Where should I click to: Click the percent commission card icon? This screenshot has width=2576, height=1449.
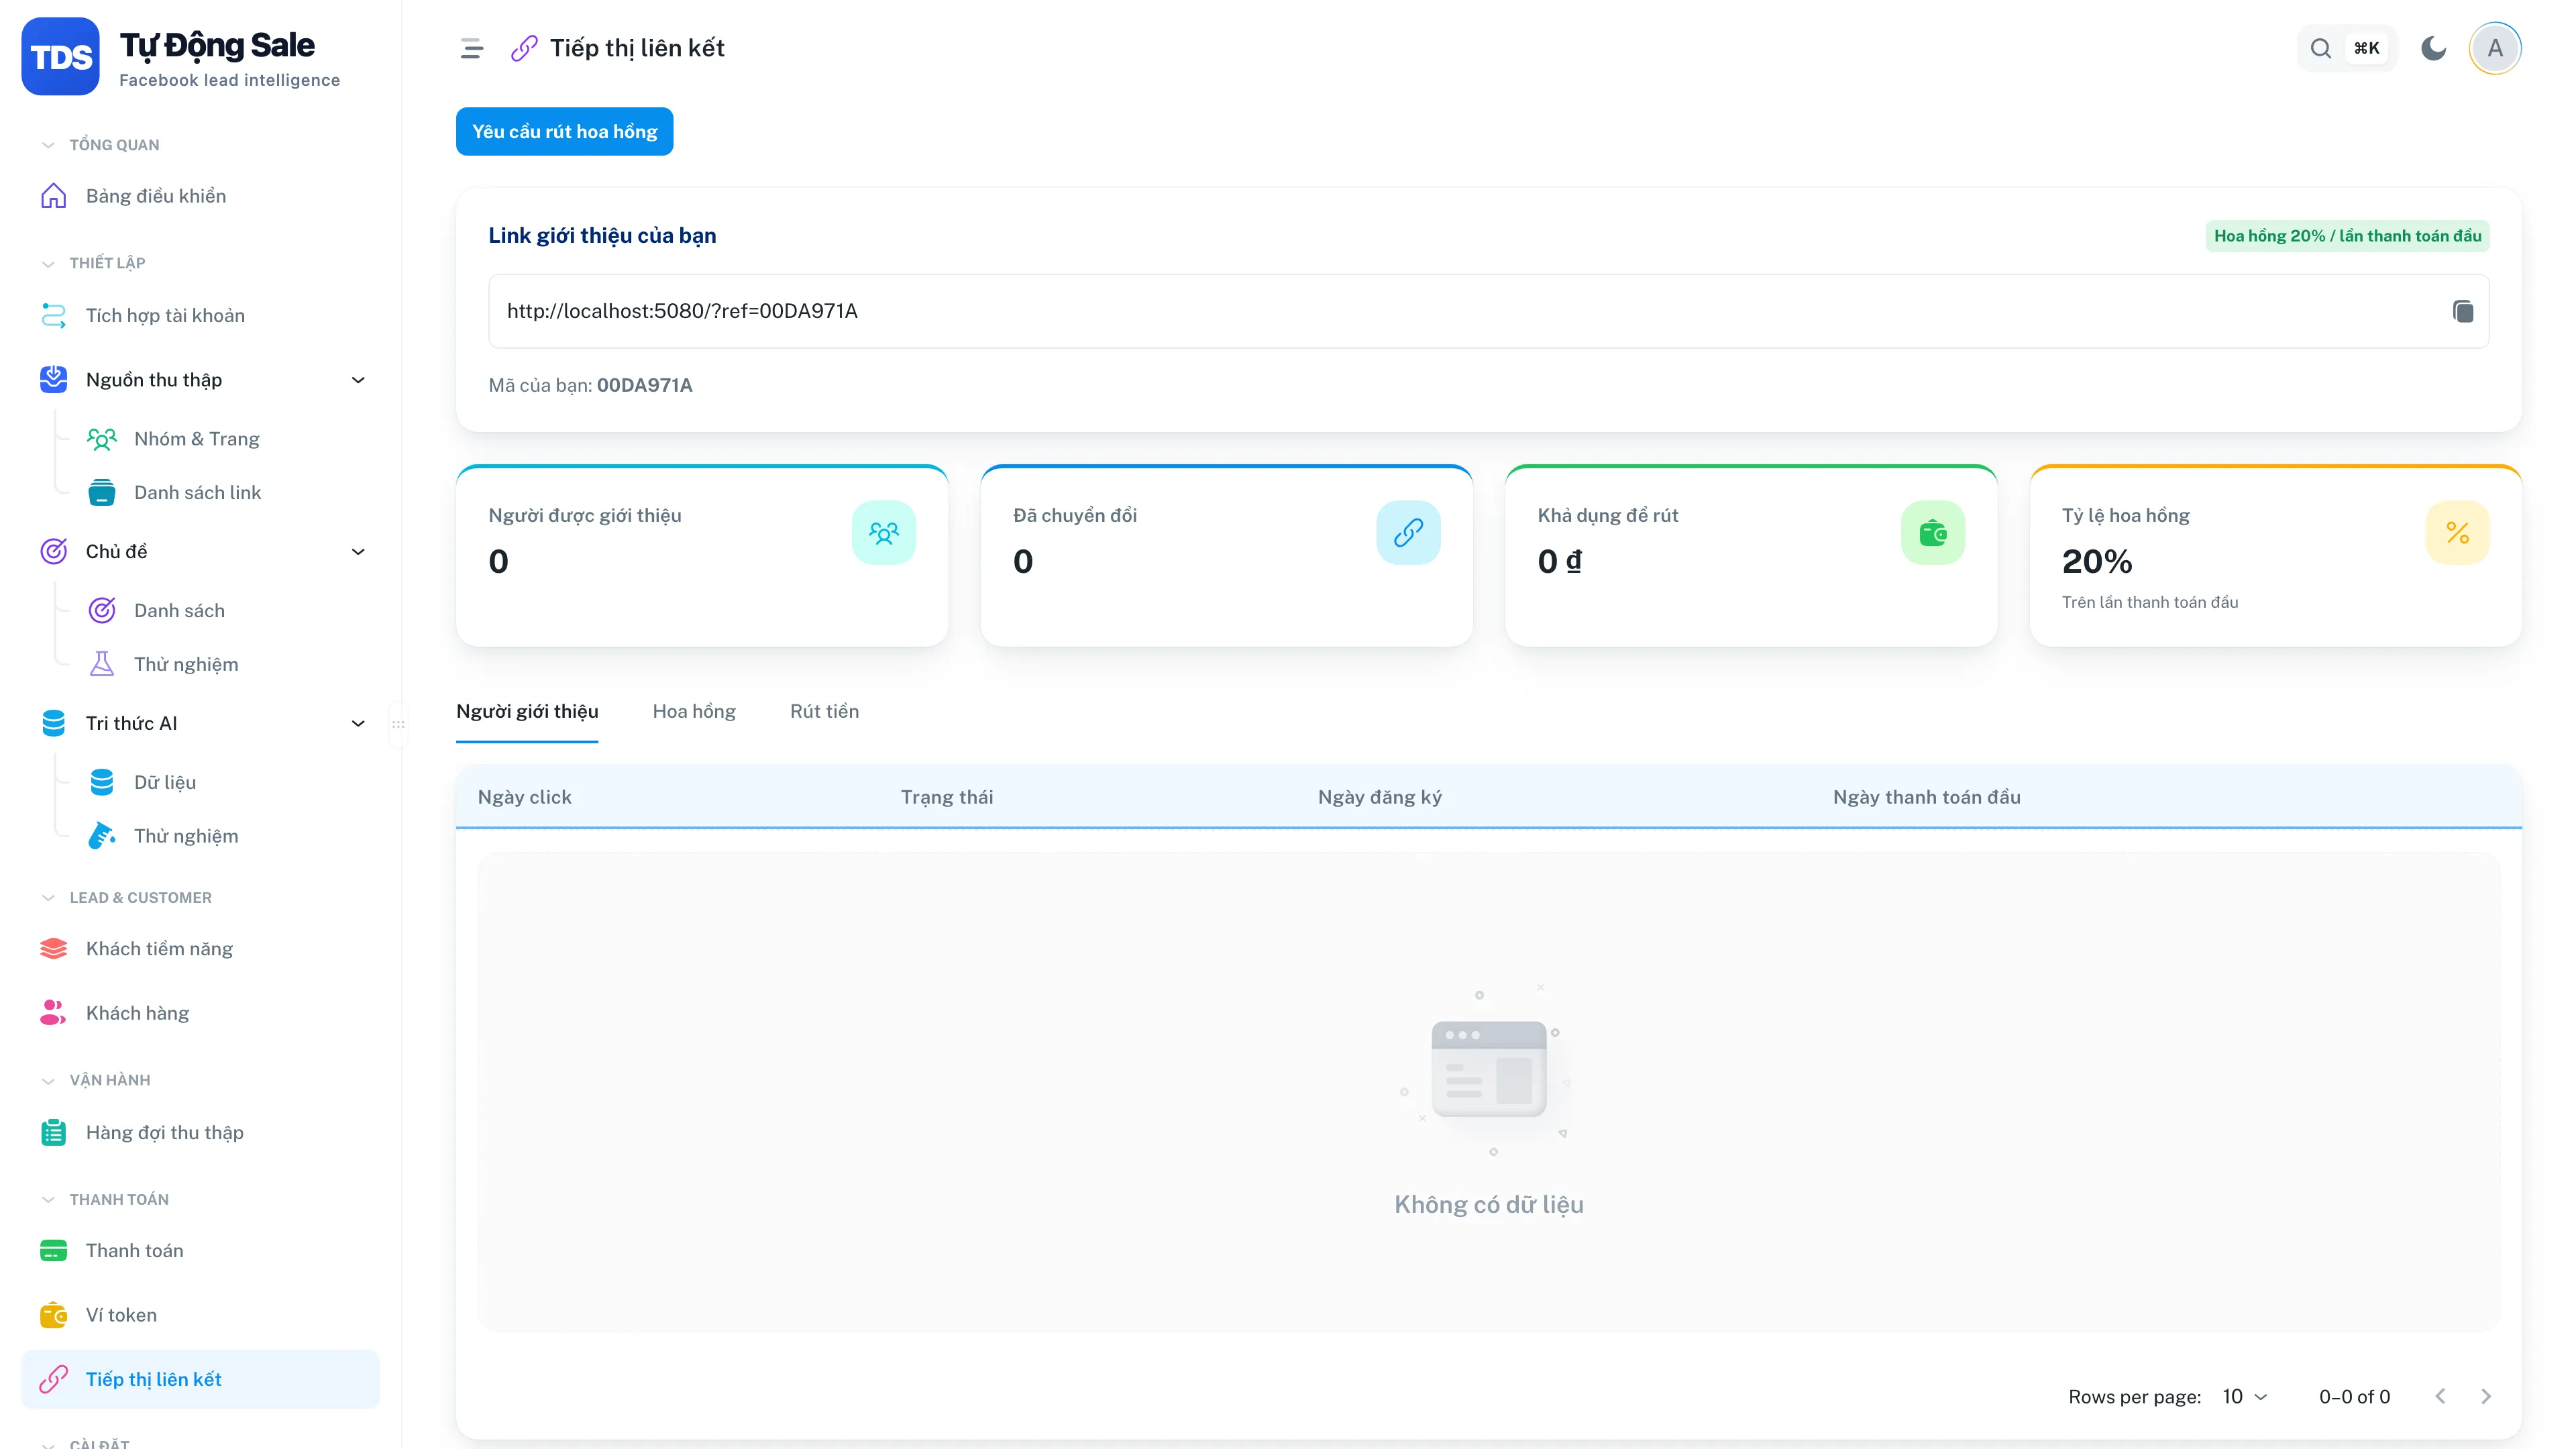pos(2457,533)
